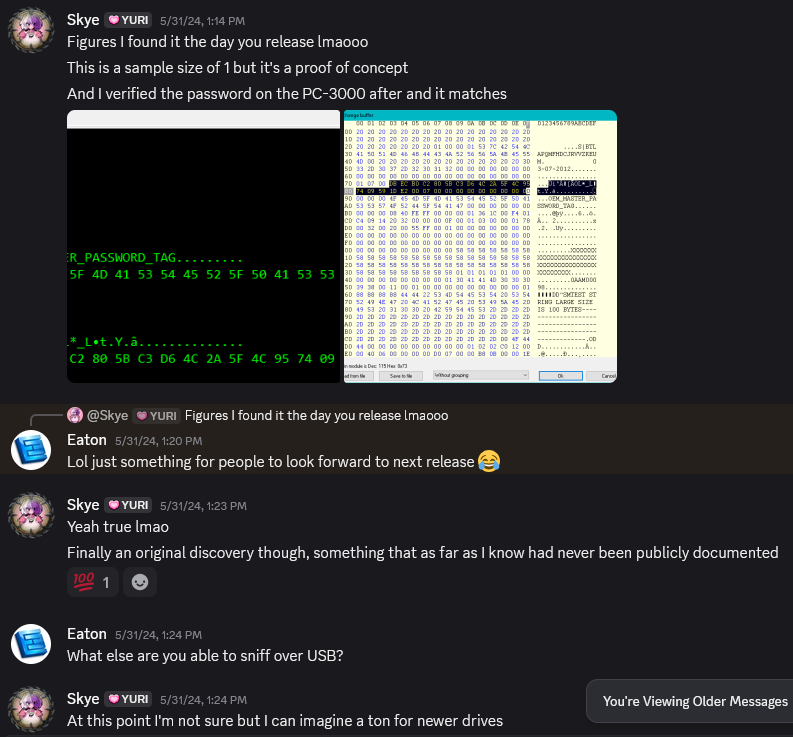
Task: Open Eaton's avatar on the 1:20 PM message
Action: pos(31,450)
